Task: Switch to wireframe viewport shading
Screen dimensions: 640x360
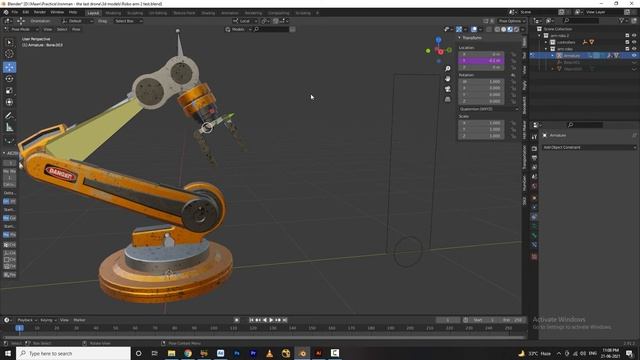Action: click(x=497, y=29)
